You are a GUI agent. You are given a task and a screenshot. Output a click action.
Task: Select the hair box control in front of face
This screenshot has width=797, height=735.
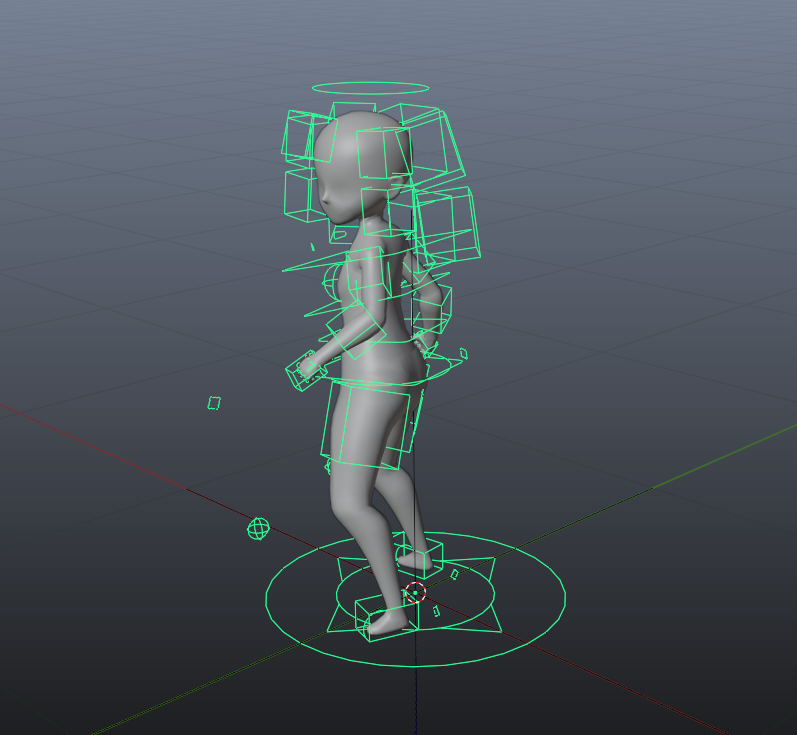(x=300, y=192)
